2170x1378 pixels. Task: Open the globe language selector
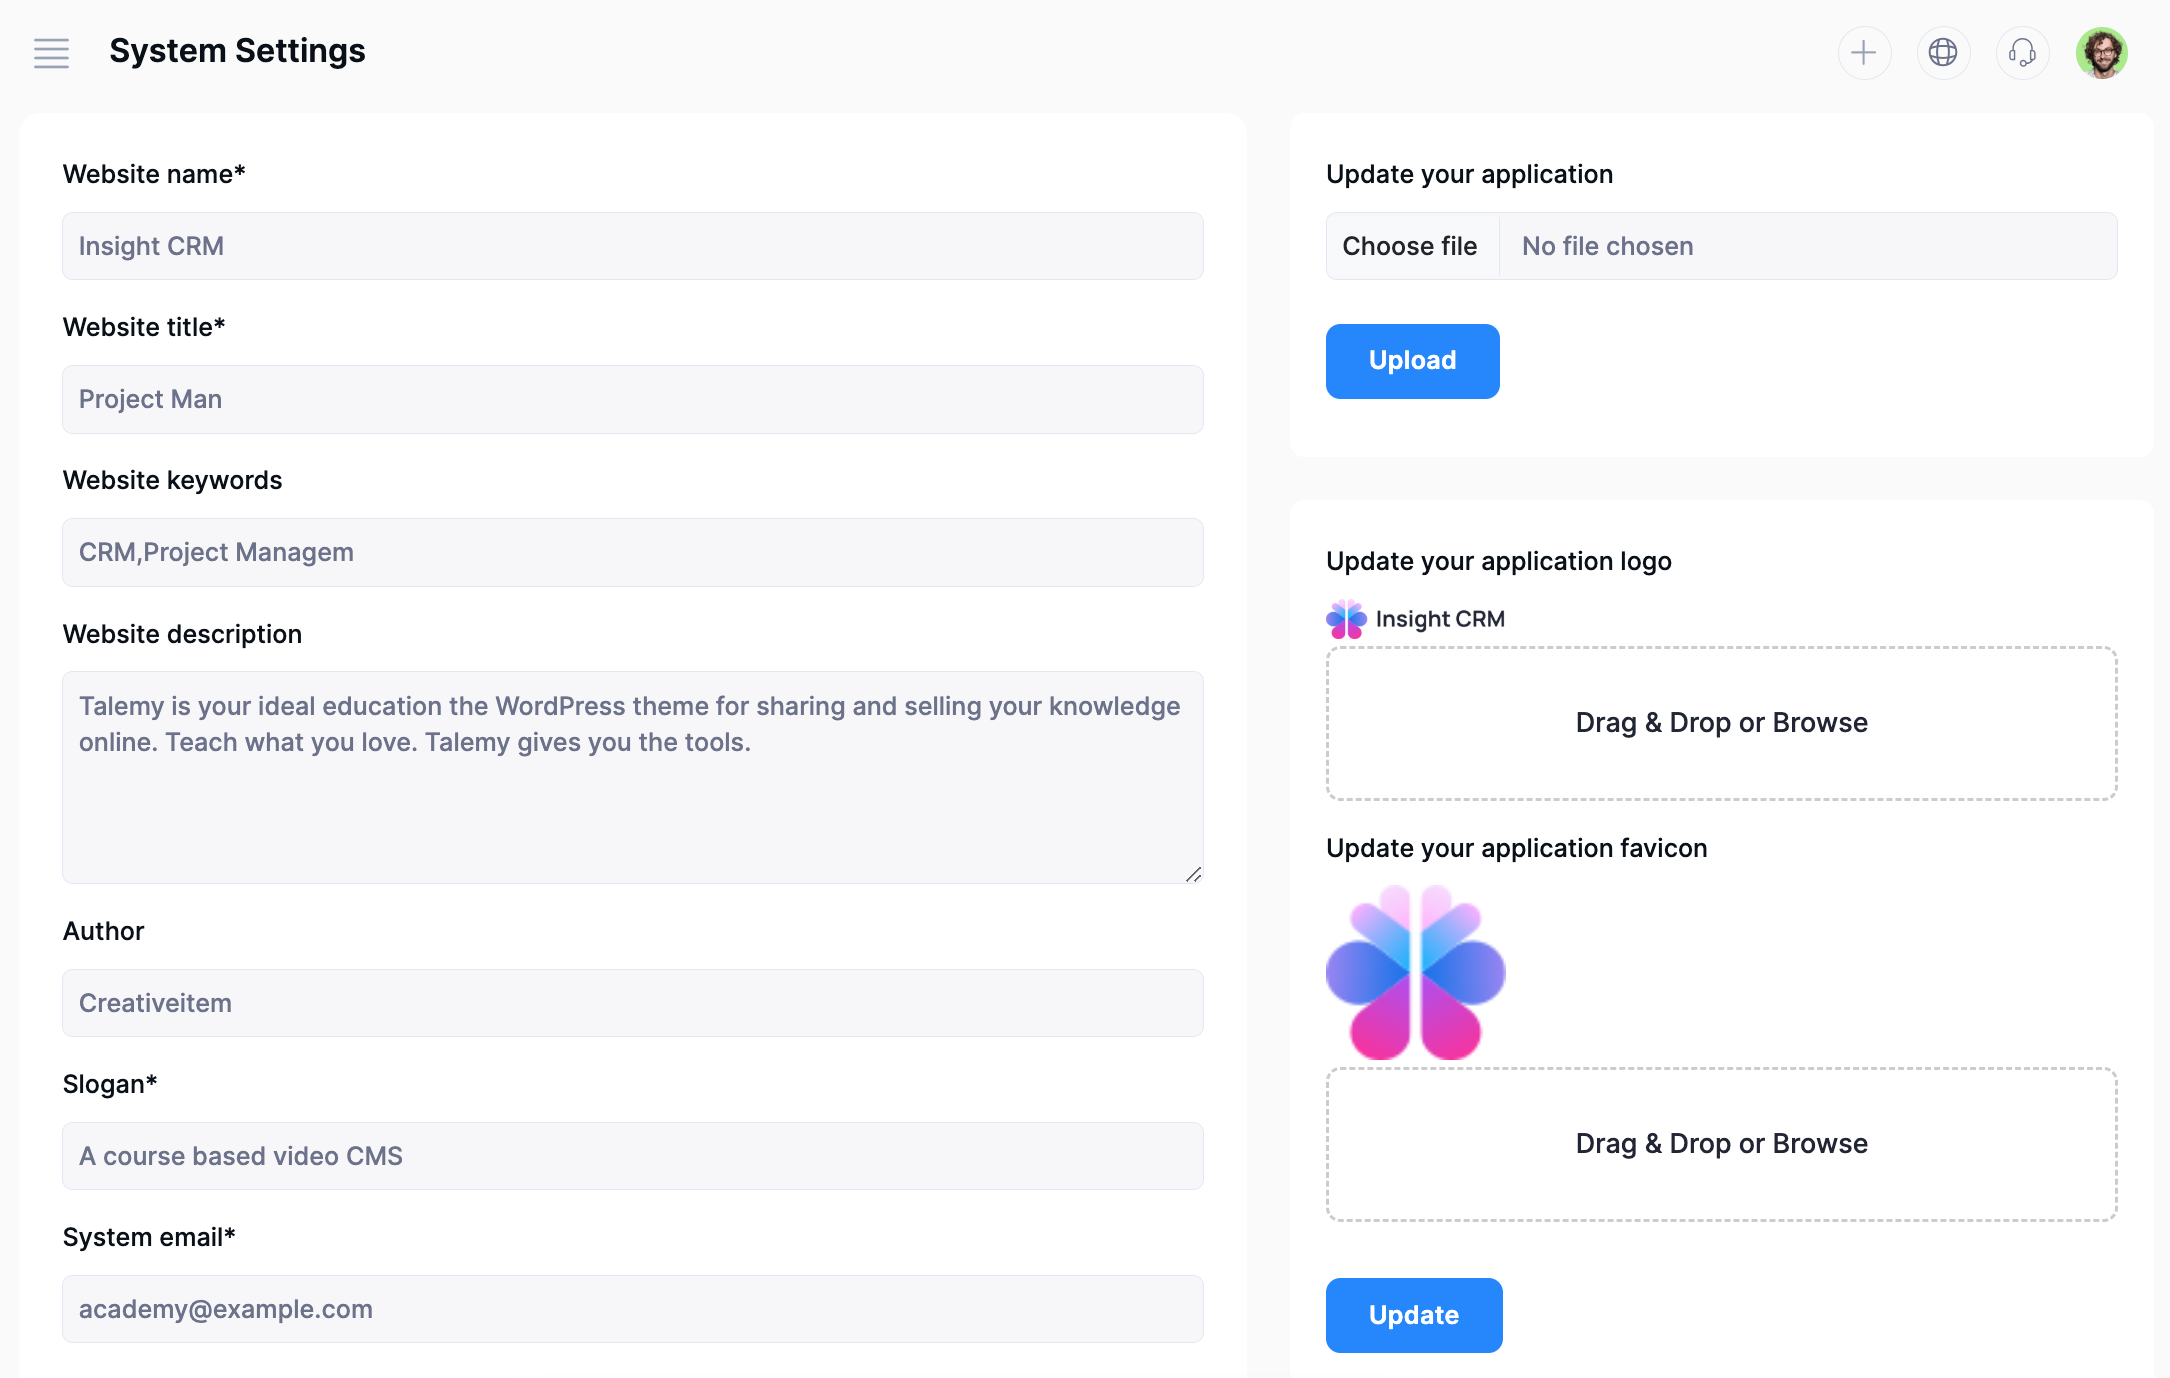(1942, 52)
